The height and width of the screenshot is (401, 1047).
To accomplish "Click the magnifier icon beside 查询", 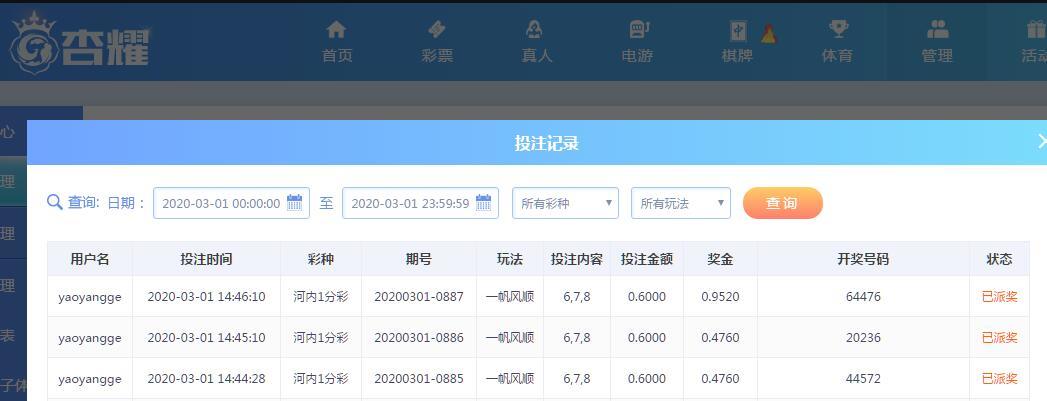I will click(x=55, y=202).
